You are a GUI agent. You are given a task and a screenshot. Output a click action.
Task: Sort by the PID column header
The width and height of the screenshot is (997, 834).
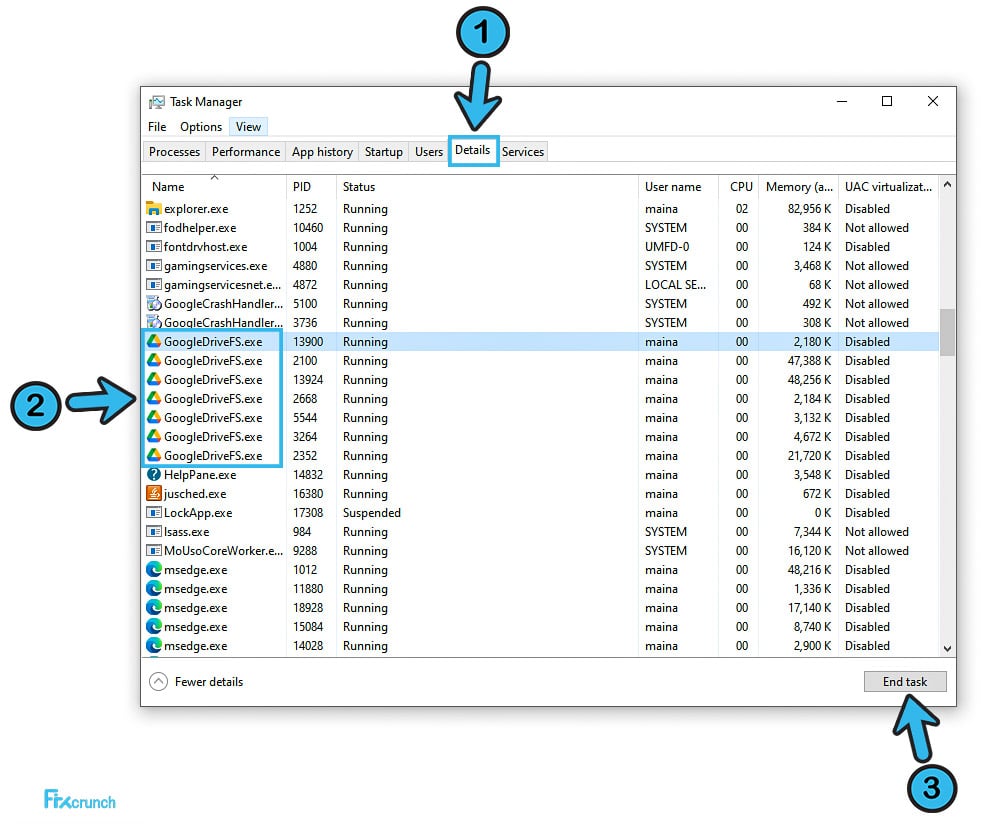tap(311, 187)
